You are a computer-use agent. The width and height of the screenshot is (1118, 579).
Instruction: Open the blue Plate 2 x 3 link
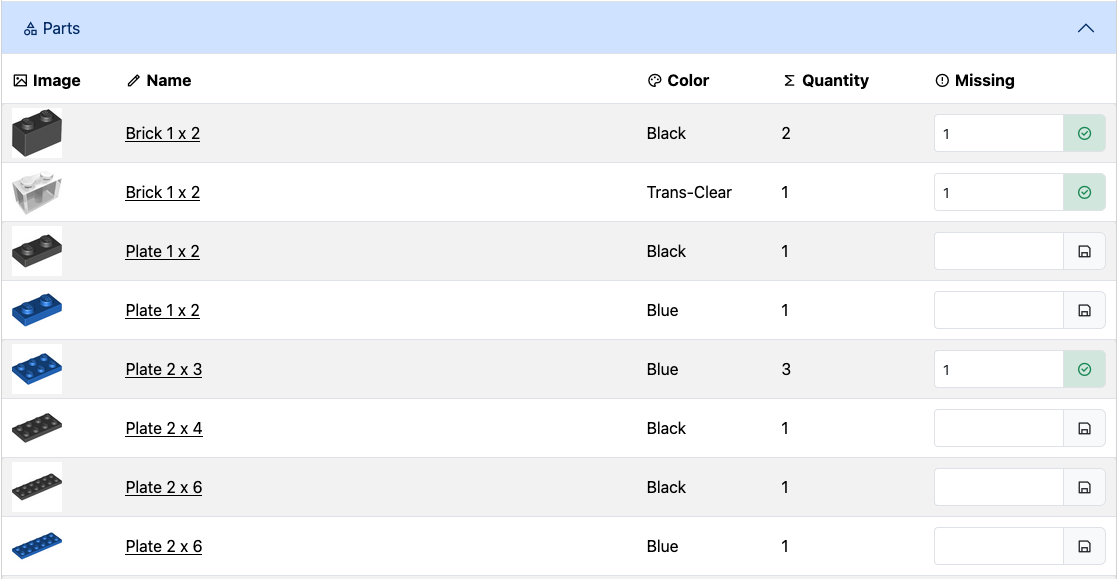tap(163, 369)
